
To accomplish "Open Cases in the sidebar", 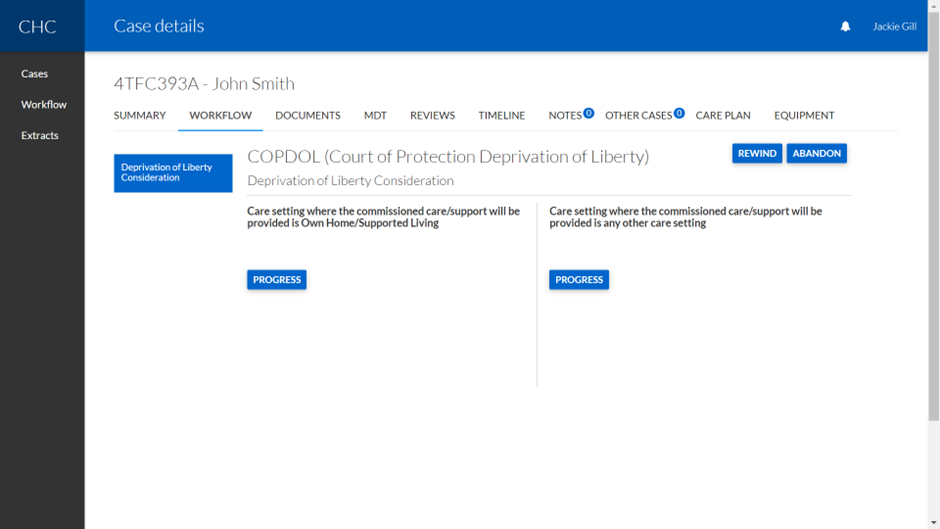I will click(35, 74).
